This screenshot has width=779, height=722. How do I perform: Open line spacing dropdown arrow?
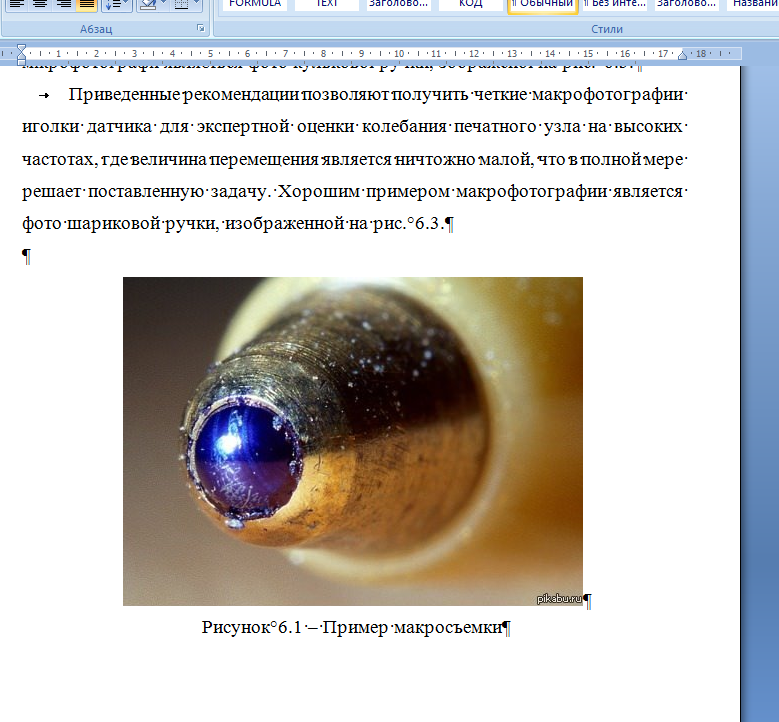123,5
